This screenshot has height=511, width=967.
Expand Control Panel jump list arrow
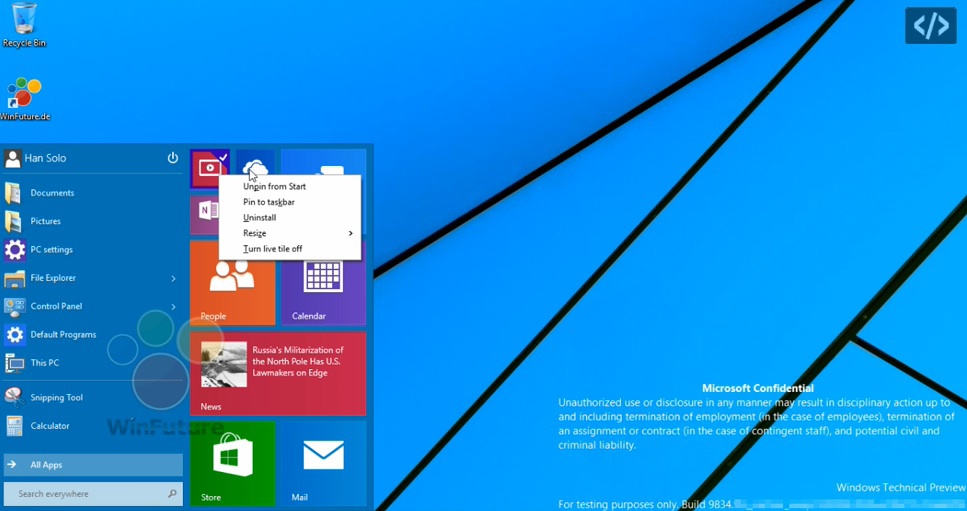pyautogui.click(x=173, y=307)
